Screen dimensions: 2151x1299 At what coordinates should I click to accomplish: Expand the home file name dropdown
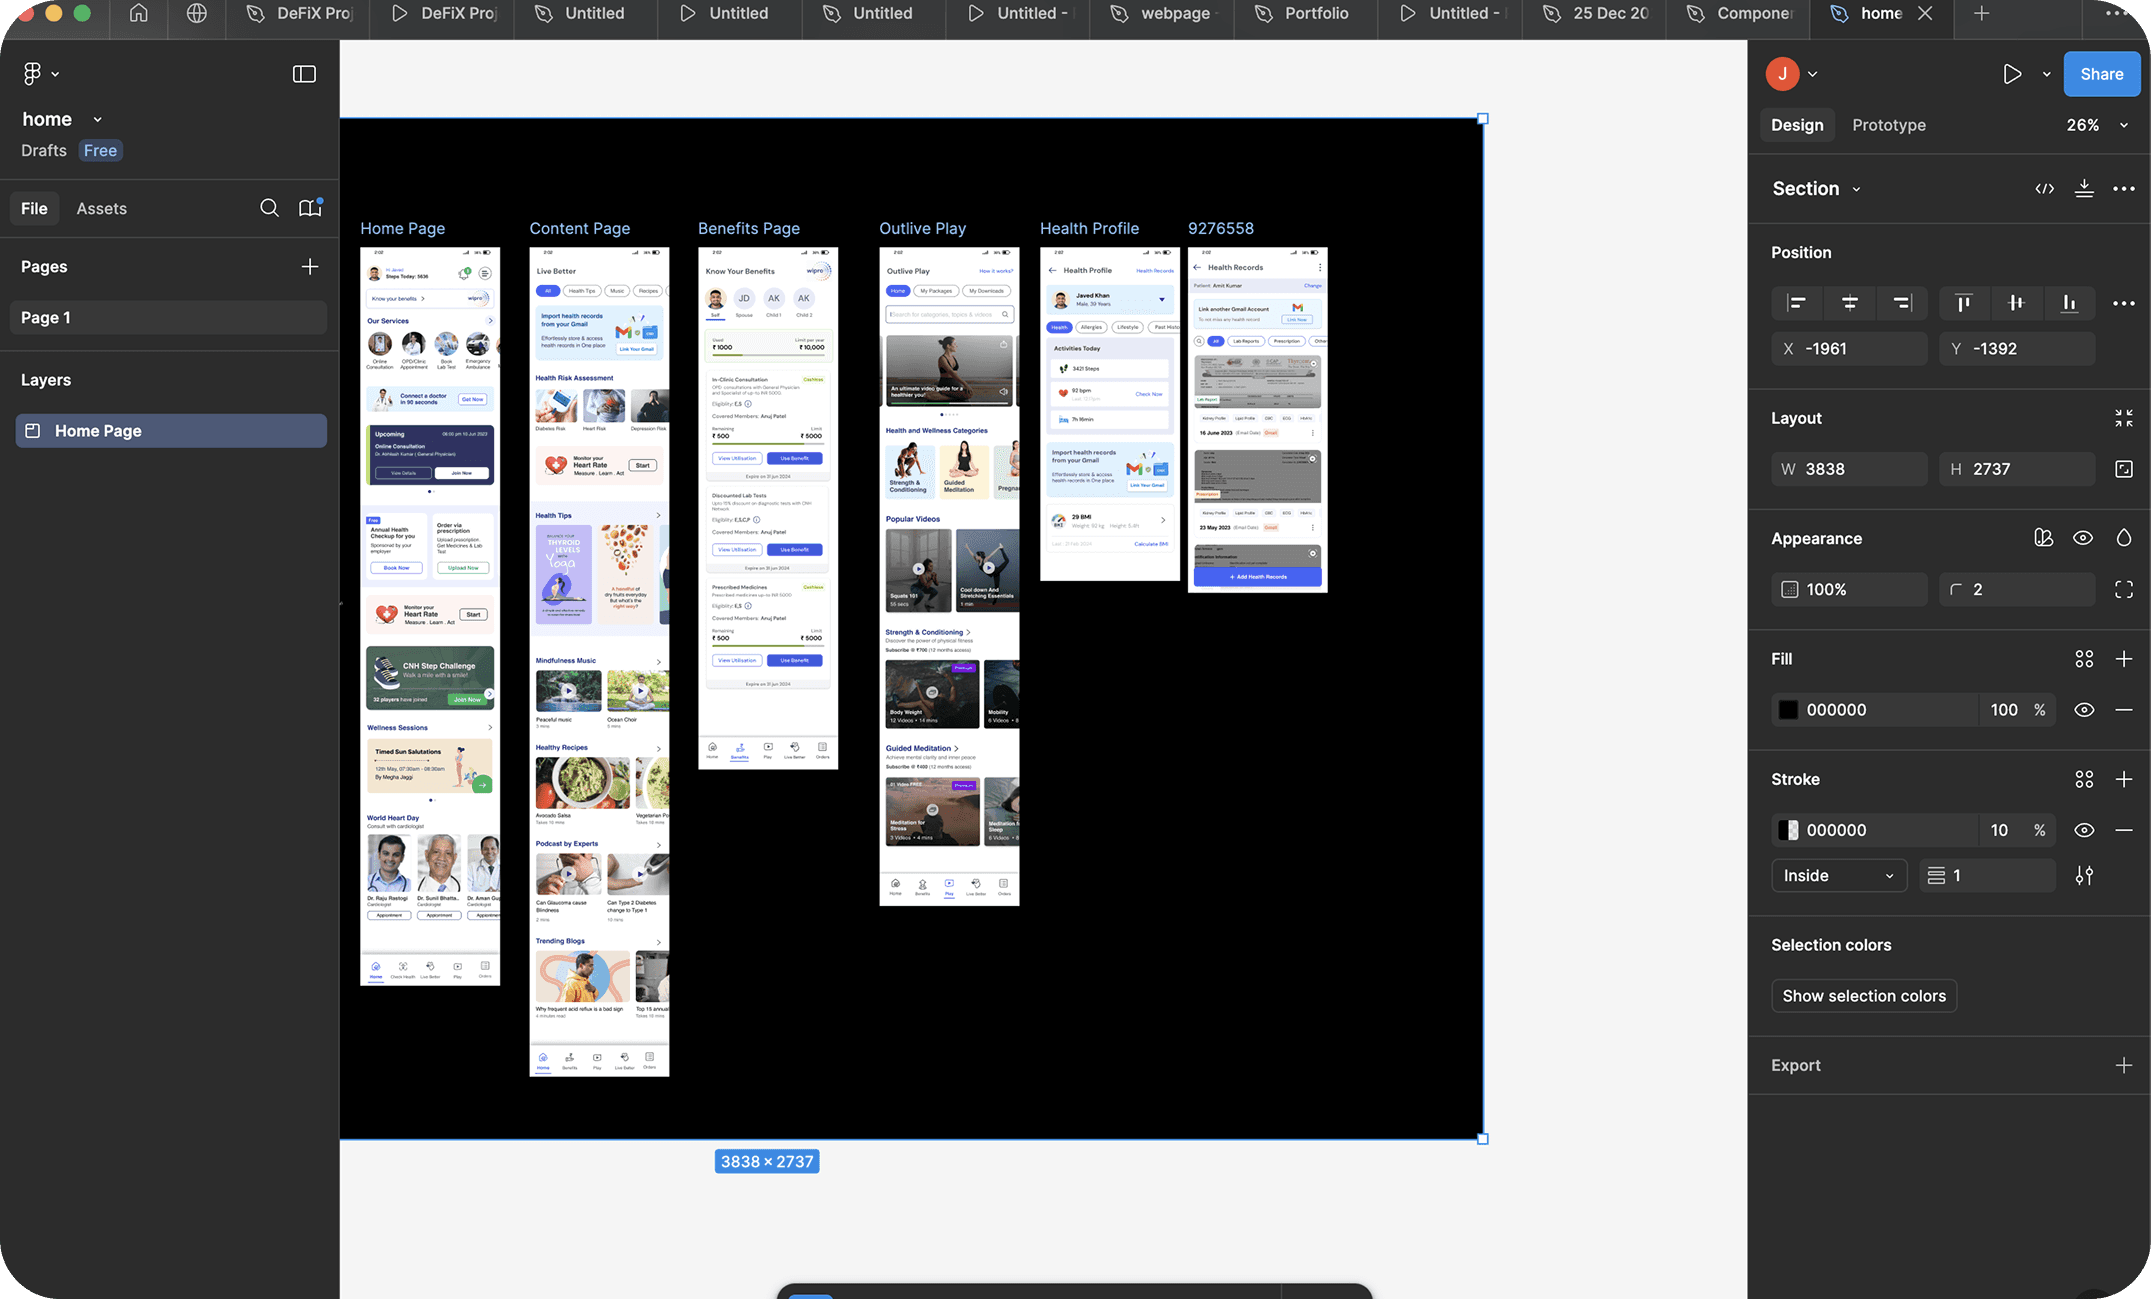click(97, 120)
